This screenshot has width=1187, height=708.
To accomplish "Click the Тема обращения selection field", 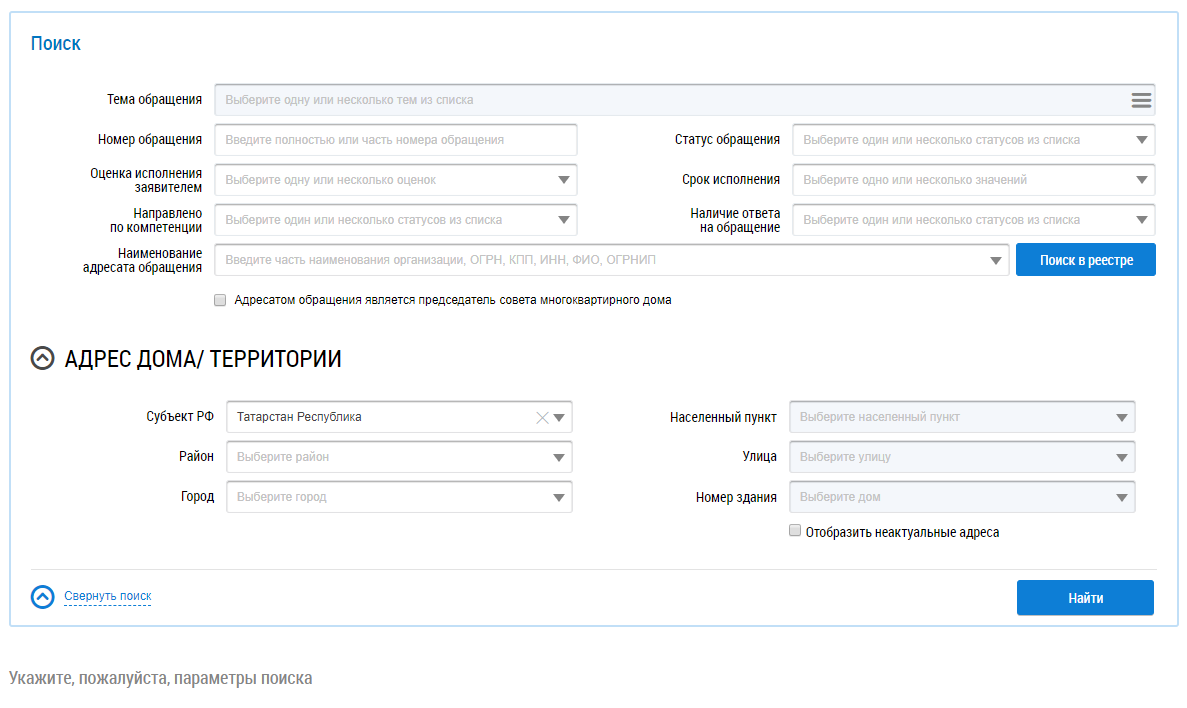I will point(670,100).
